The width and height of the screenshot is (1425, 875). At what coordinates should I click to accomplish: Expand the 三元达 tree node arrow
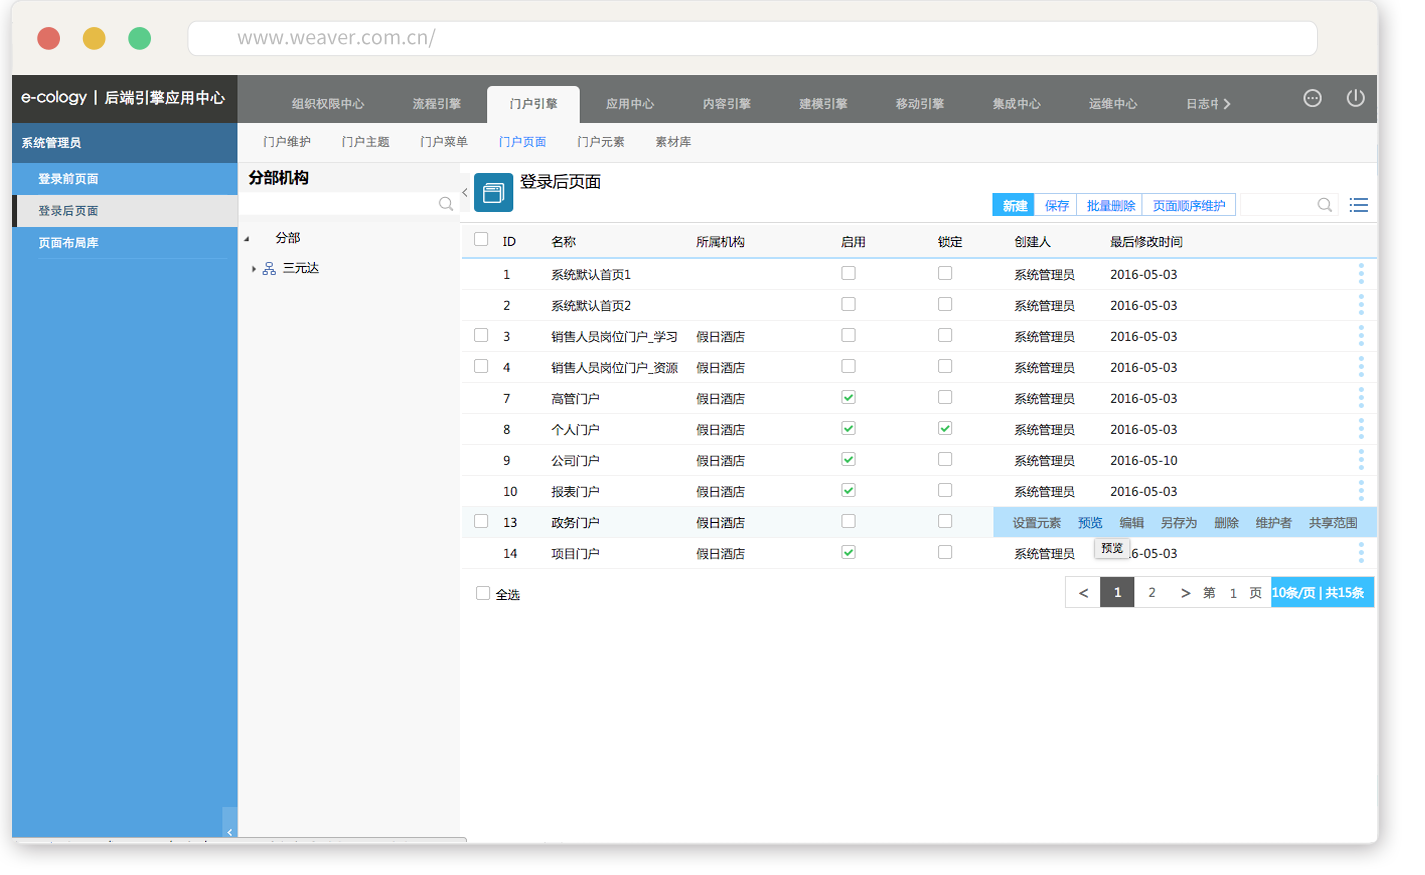pyautogui.click(x=254, y=269)
